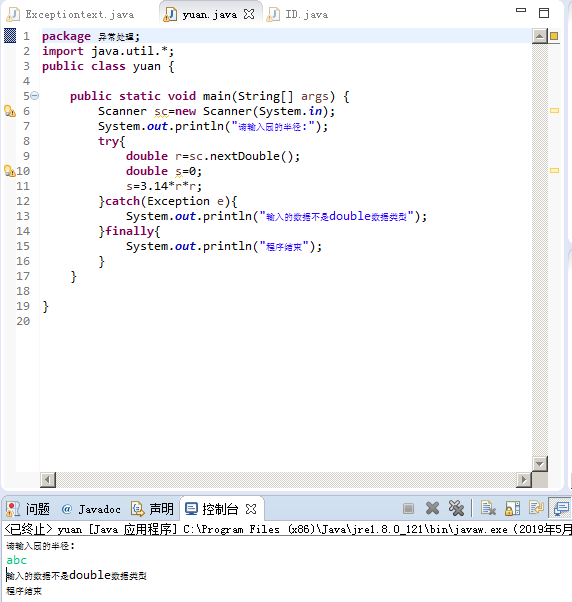Click the 'finally' keyword on line 14
The width and height of the screenshot is (572, 602).
coord(129,231)
